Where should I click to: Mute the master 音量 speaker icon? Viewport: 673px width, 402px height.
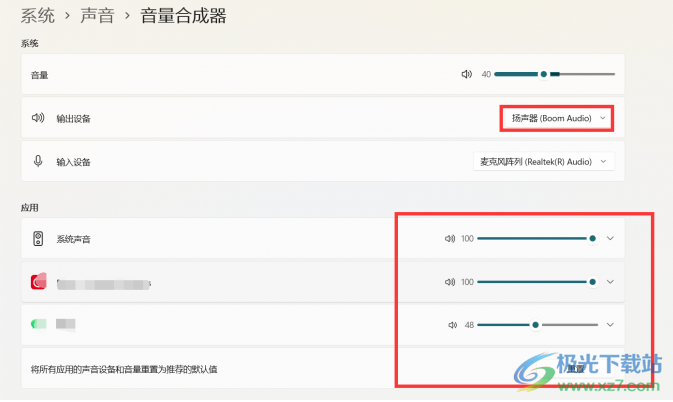click(466, 74)
